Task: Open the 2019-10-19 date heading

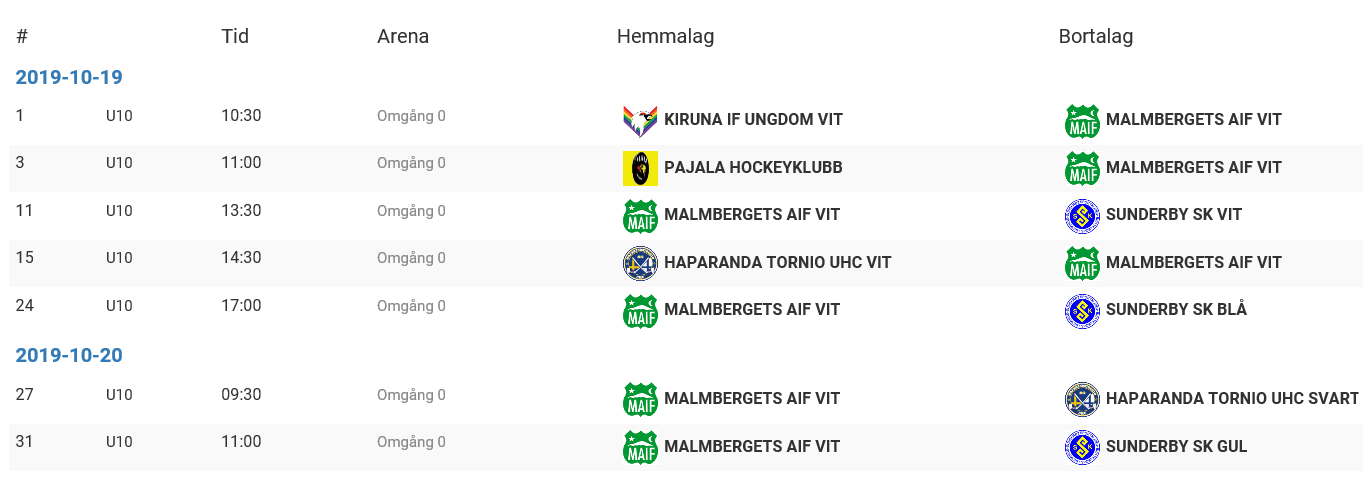Action: 69,77
